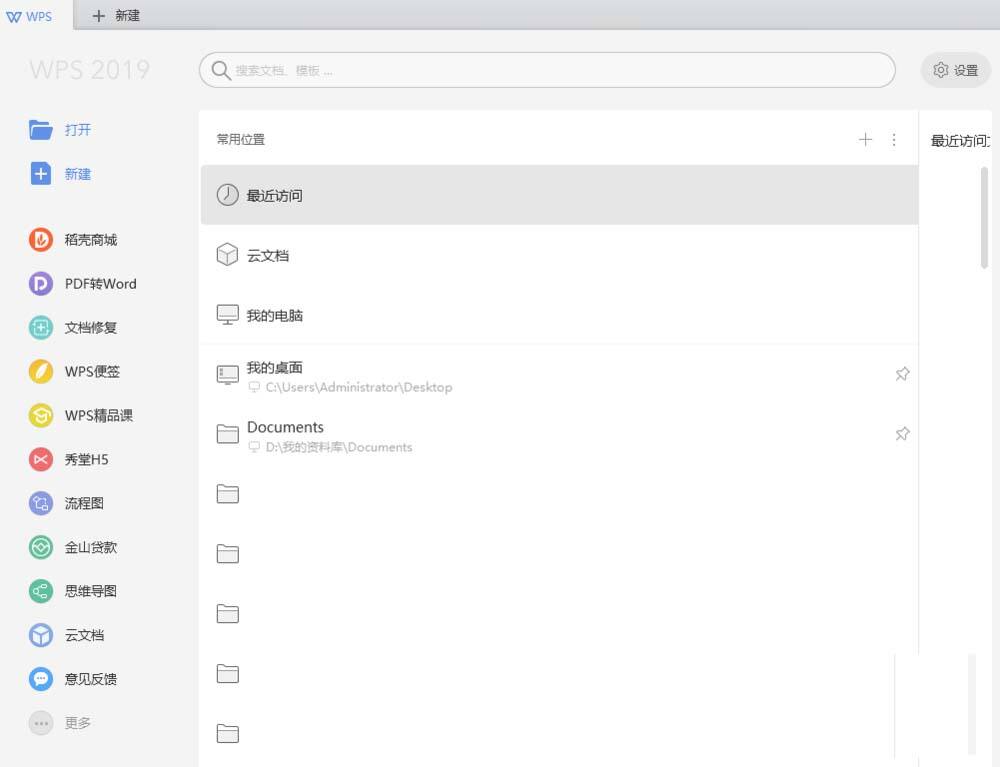Click the 打开 folder icon
The height and width of the screenshot is (767, 1000).
click(x=41, y=130)
